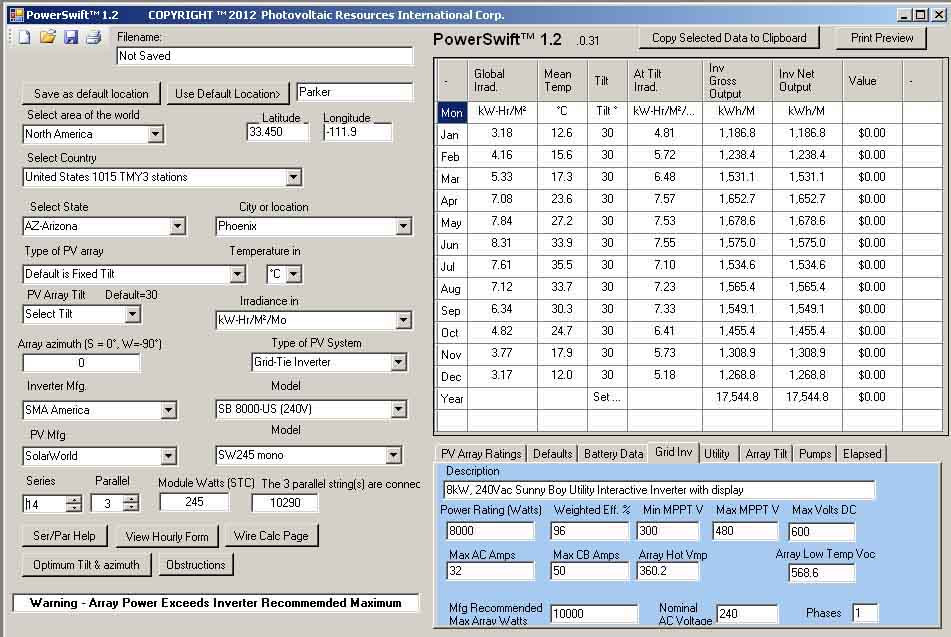The image size is (951, 637).
Task: Click the Max MPPT V field
Action: pos(745,531)
